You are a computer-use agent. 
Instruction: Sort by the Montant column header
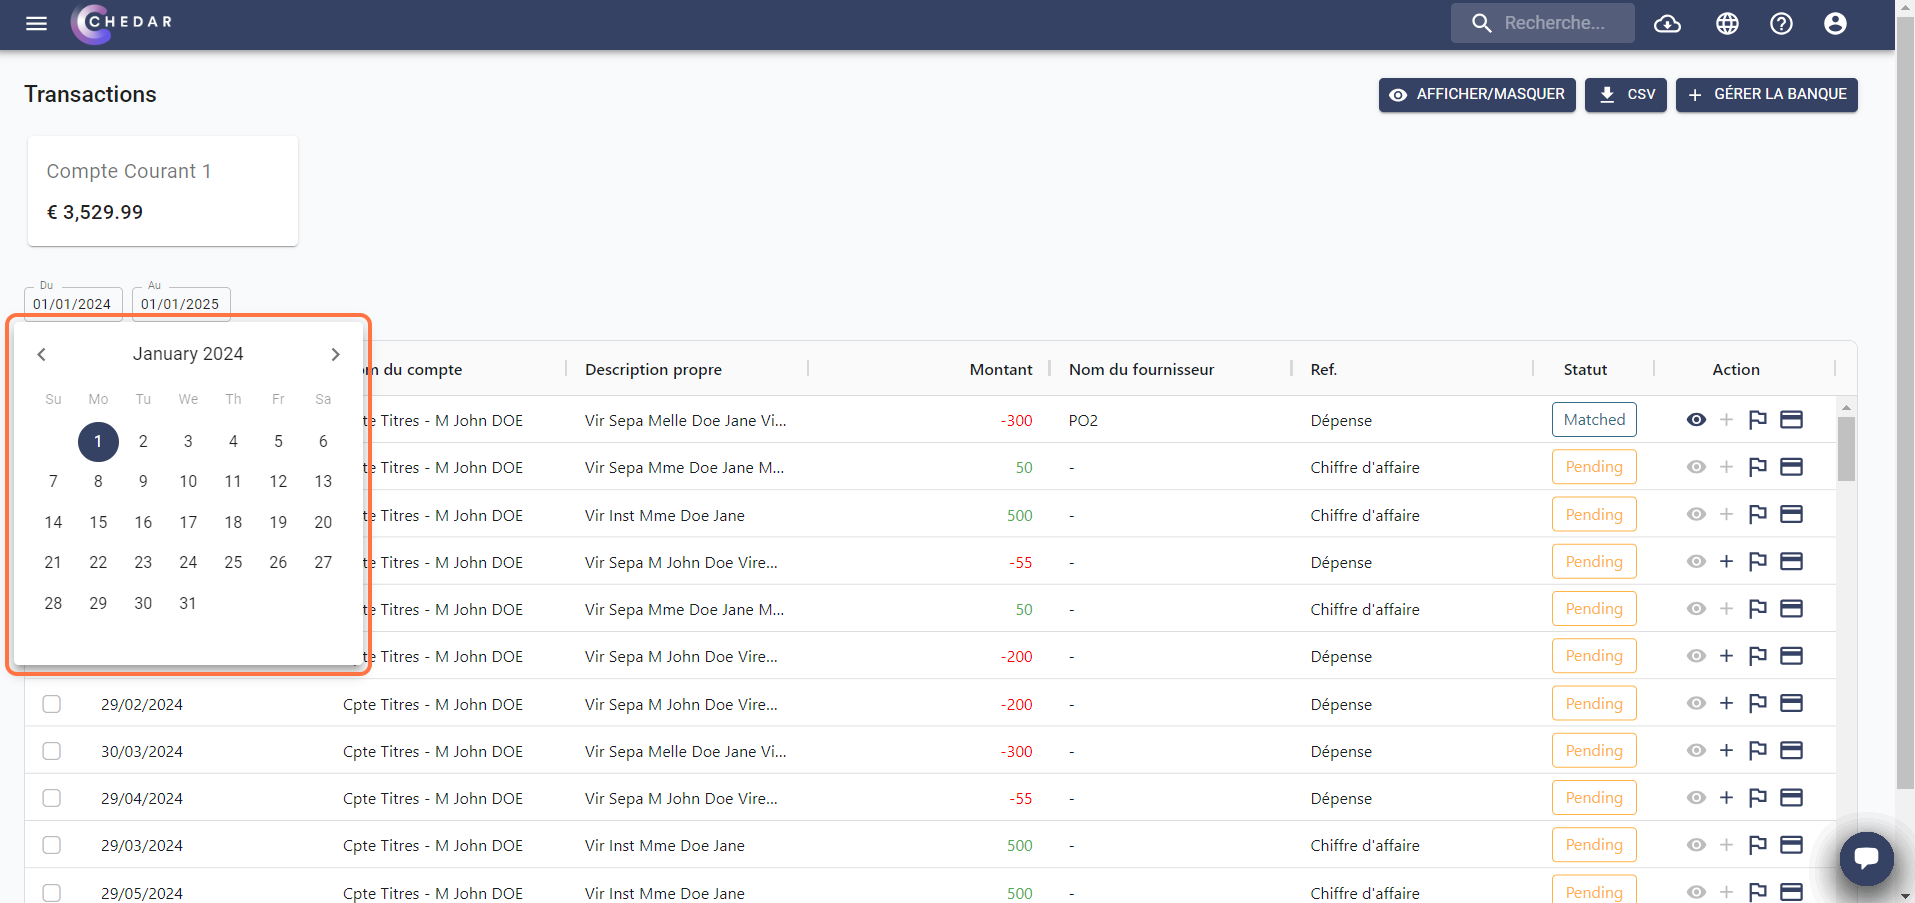click(1000, 369)
